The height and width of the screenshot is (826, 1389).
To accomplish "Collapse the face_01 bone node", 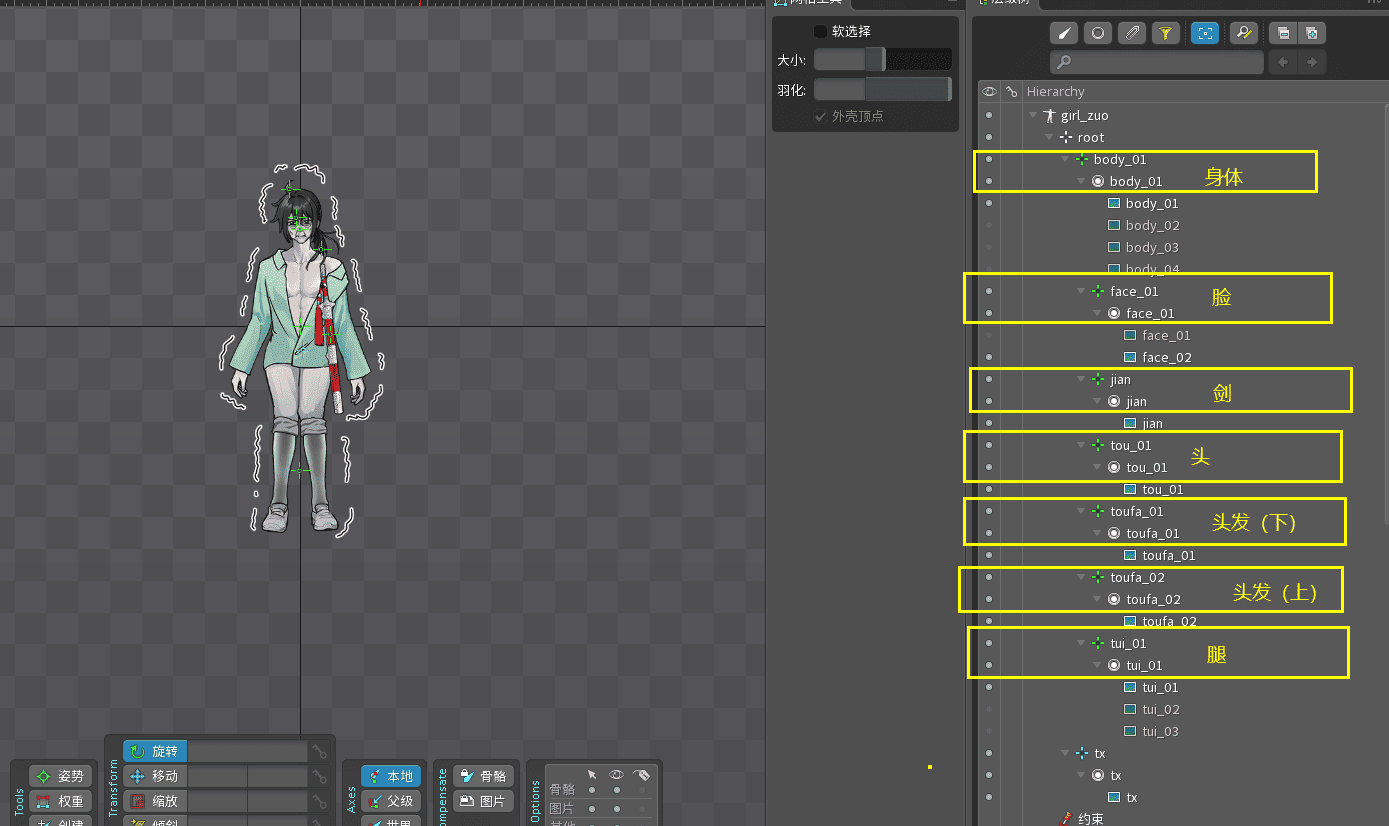I will pyautogui.click(x=1081, y=292).
